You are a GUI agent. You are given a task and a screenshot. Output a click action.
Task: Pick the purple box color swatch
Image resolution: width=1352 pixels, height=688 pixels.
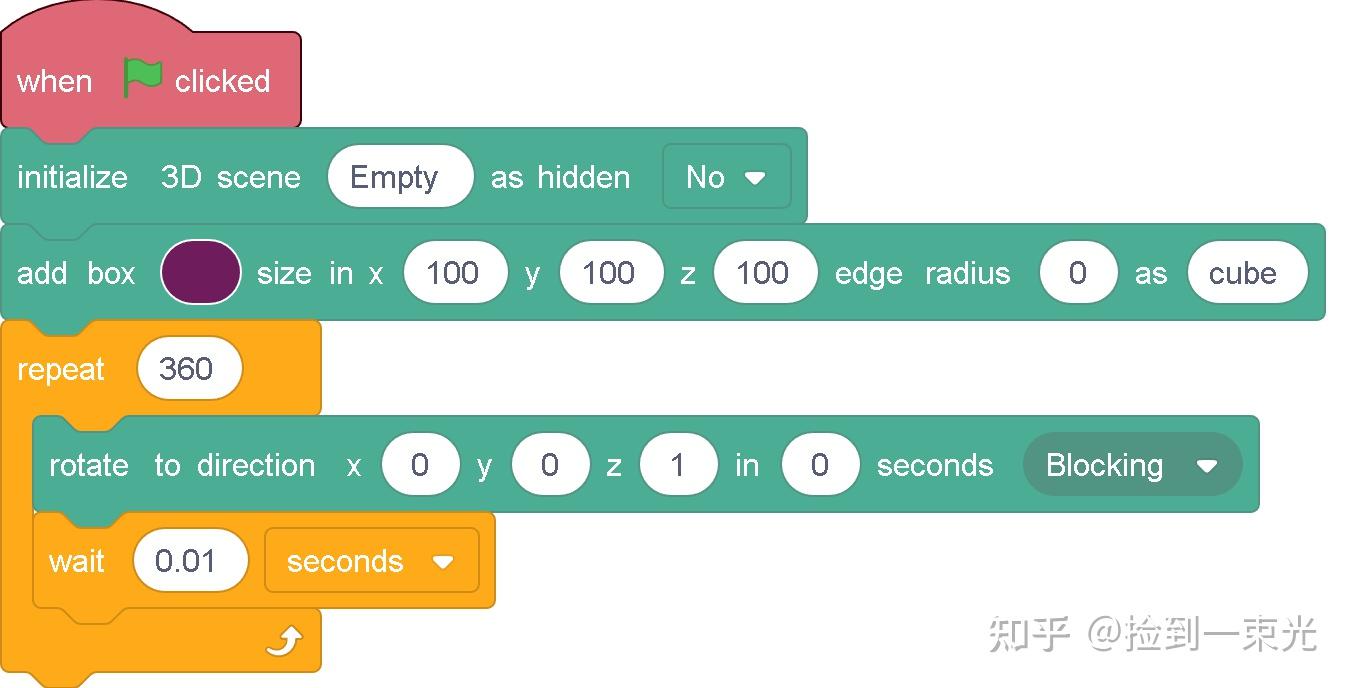[x=200, y=273]
